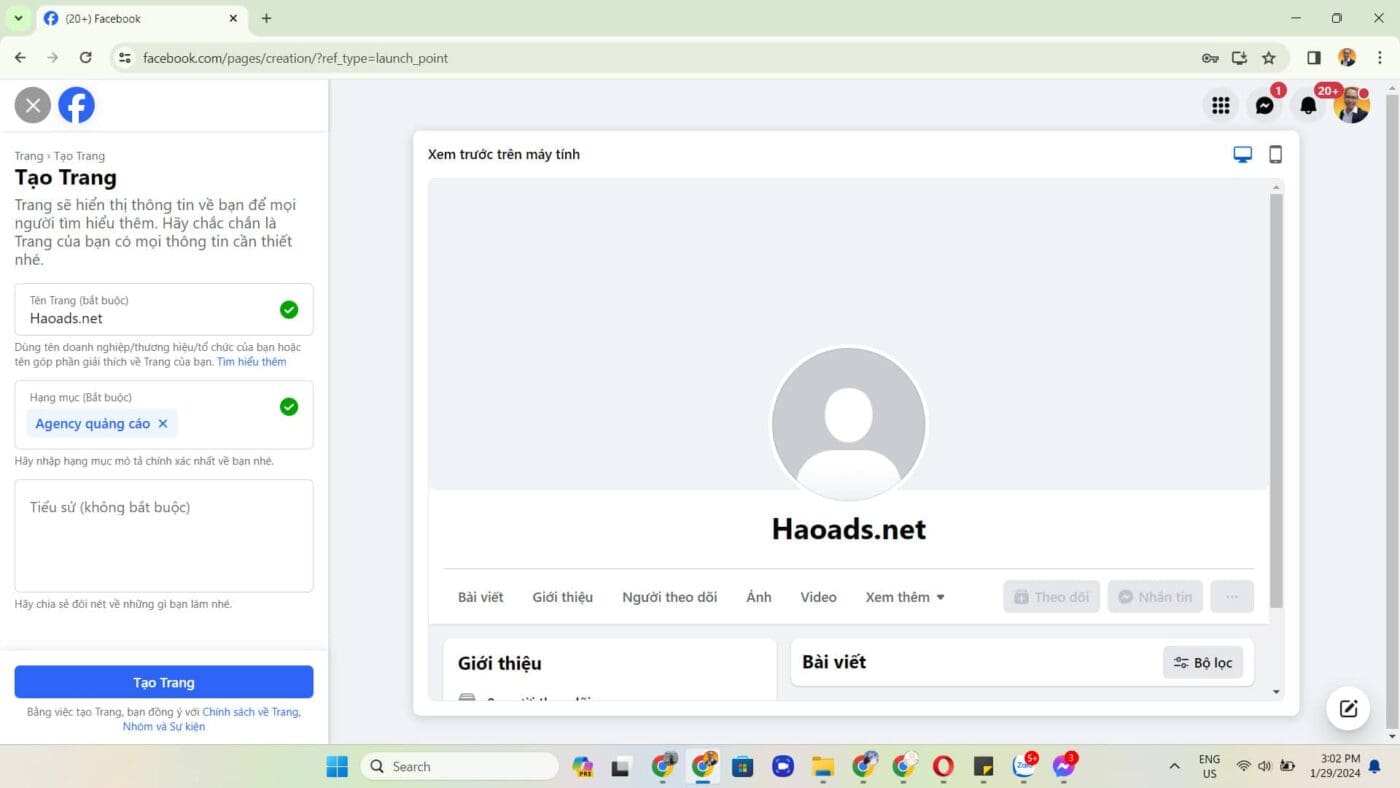
Task: Open Chrome side panel icon
Action: (1314, 58)
